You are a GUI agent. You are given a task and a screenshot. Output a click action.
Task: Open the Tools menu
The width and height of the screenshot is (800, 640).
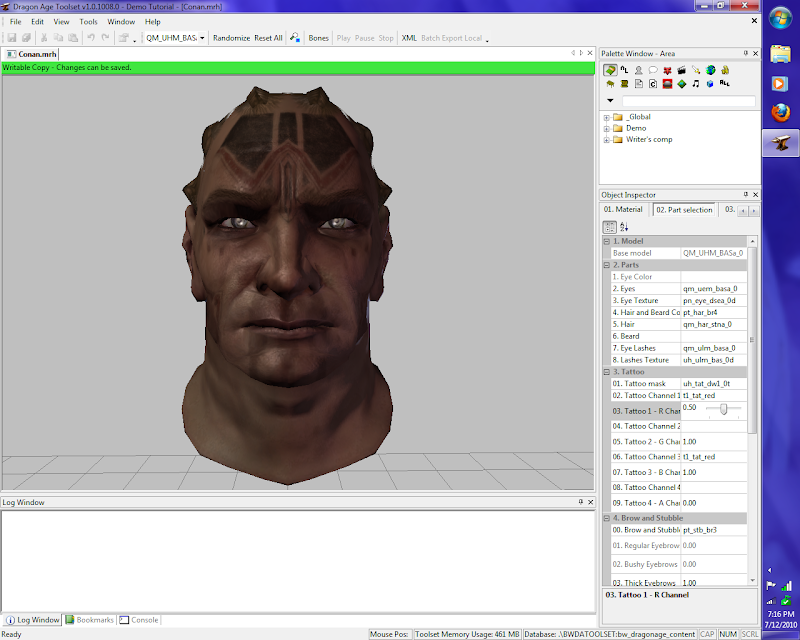coord(89,21)
